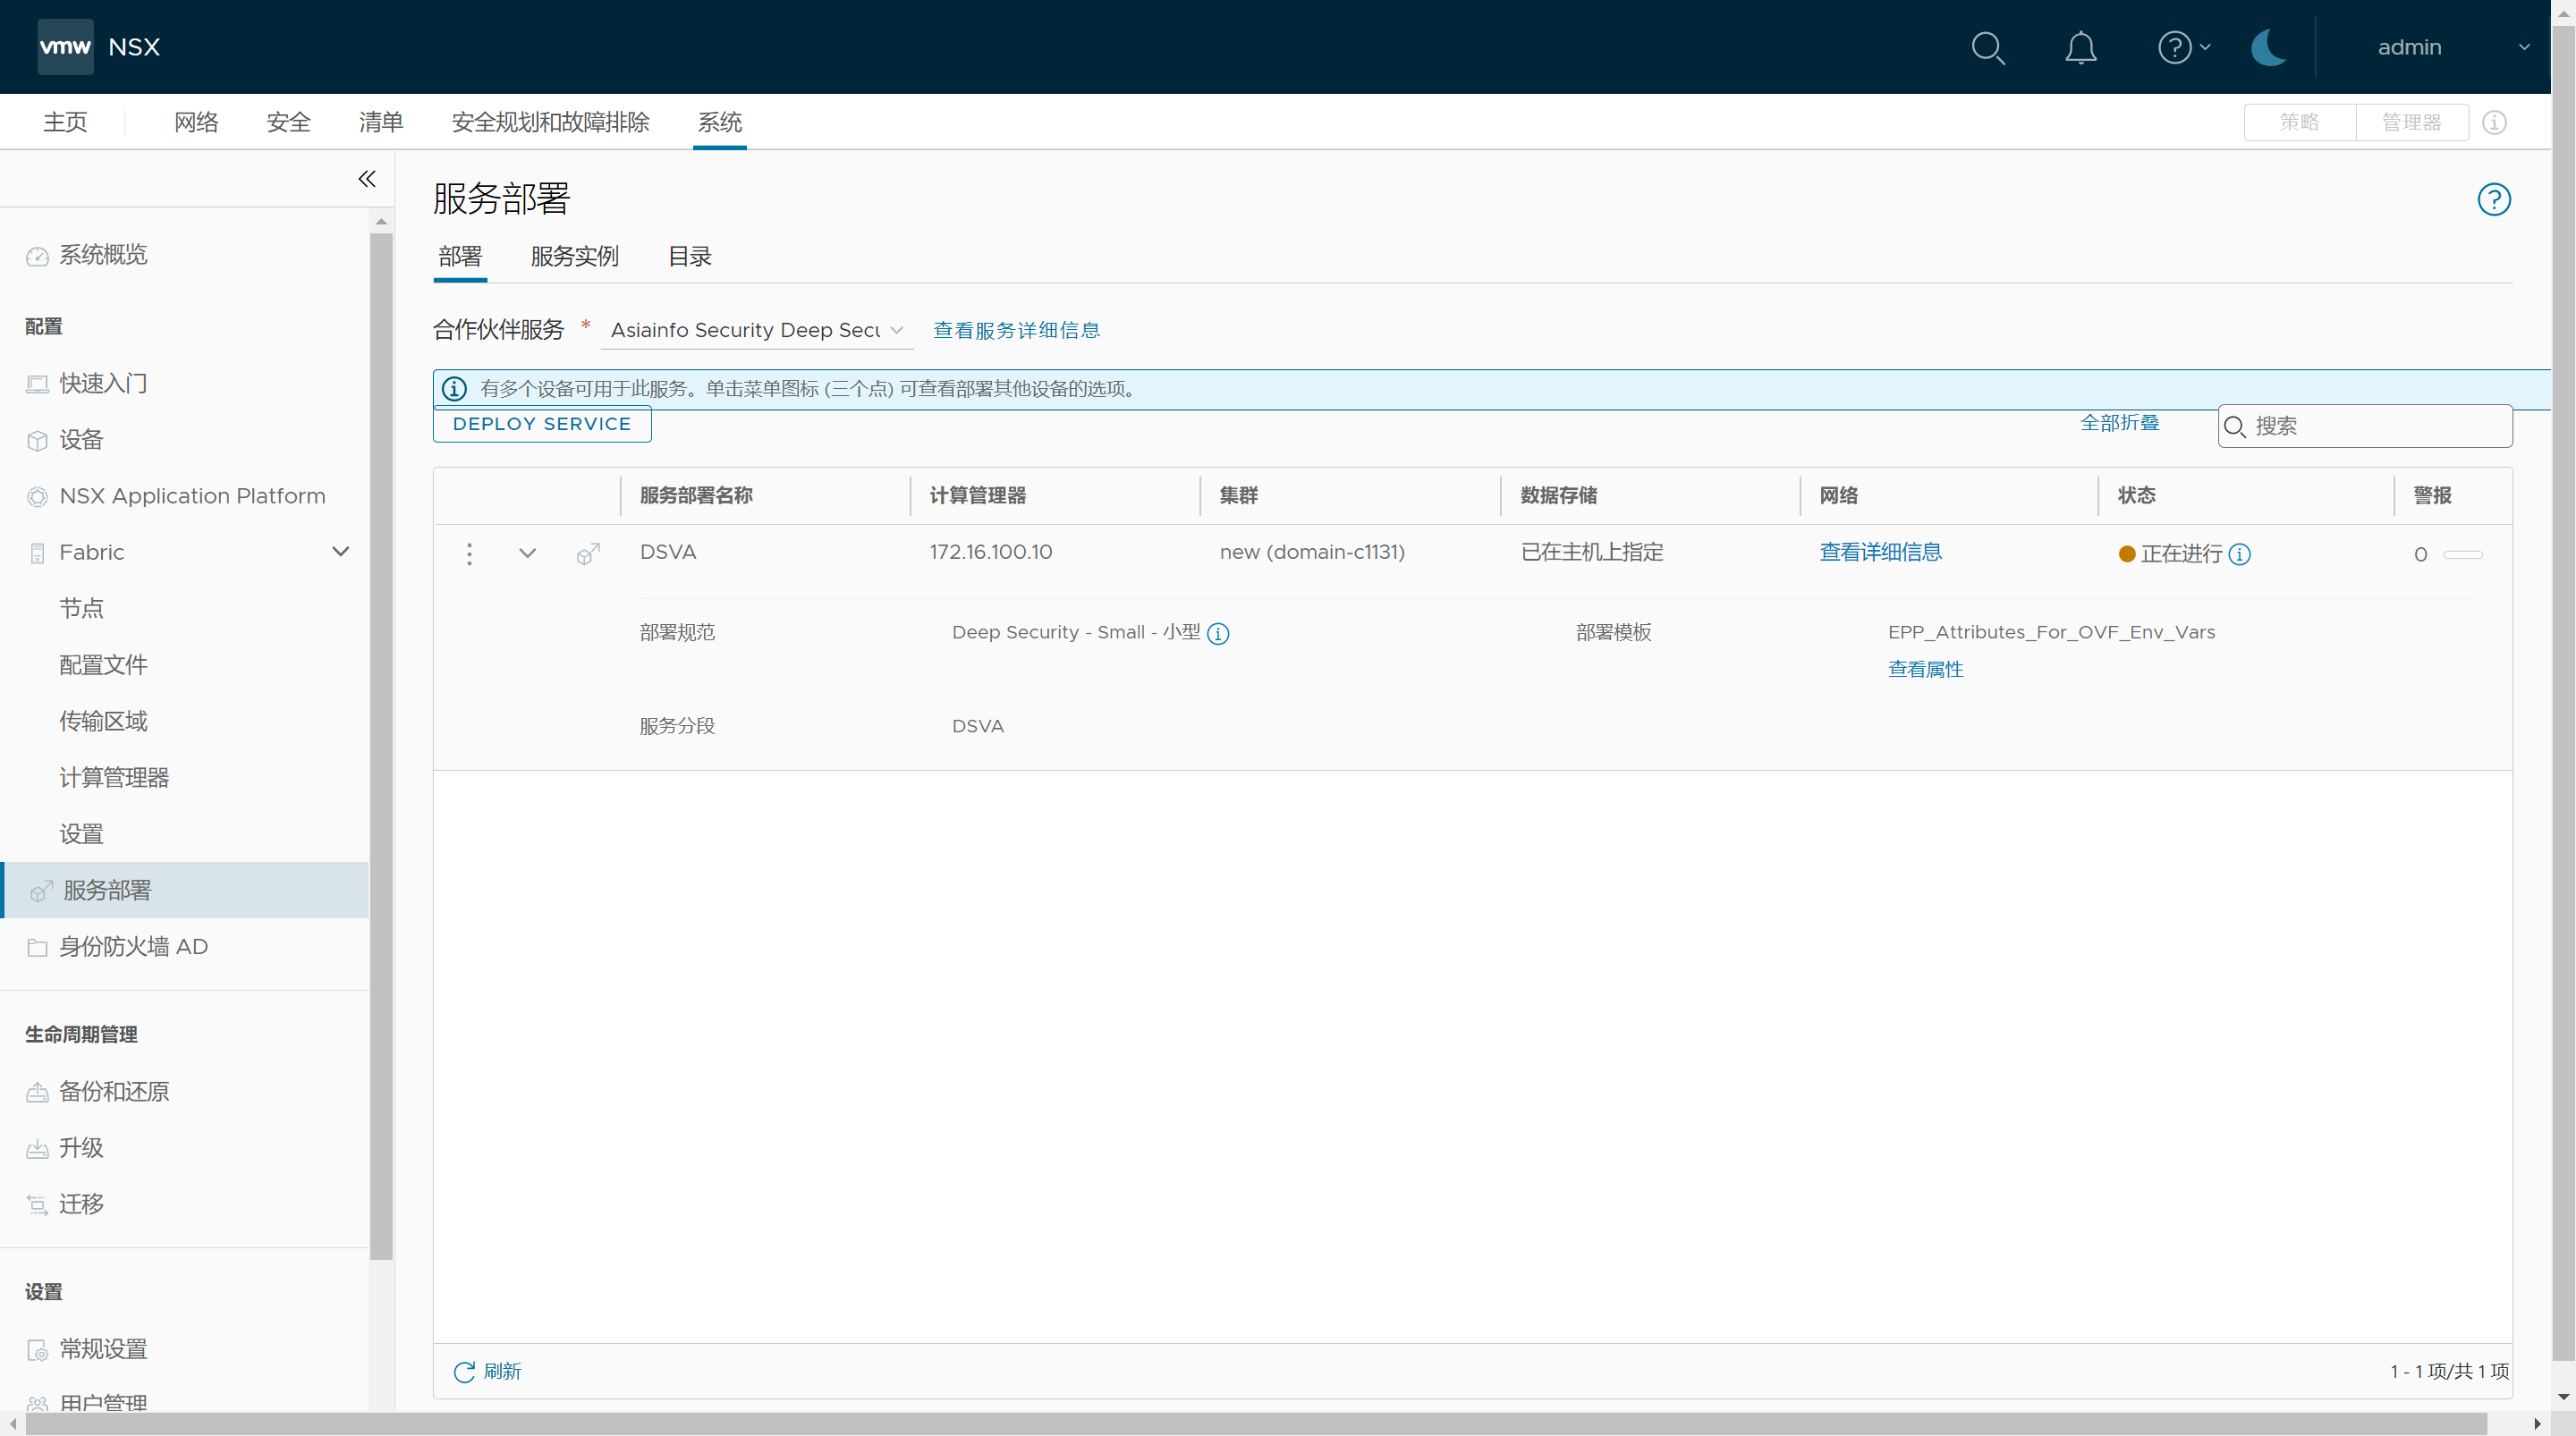
Task: Switch to 服务实例 tab
Action: point(574,257)
